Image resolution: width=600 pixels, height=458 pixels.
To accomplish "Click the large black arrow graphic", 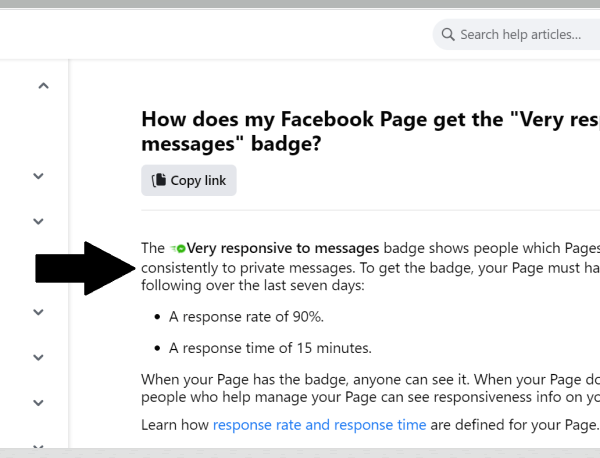I will pos(85,268).
